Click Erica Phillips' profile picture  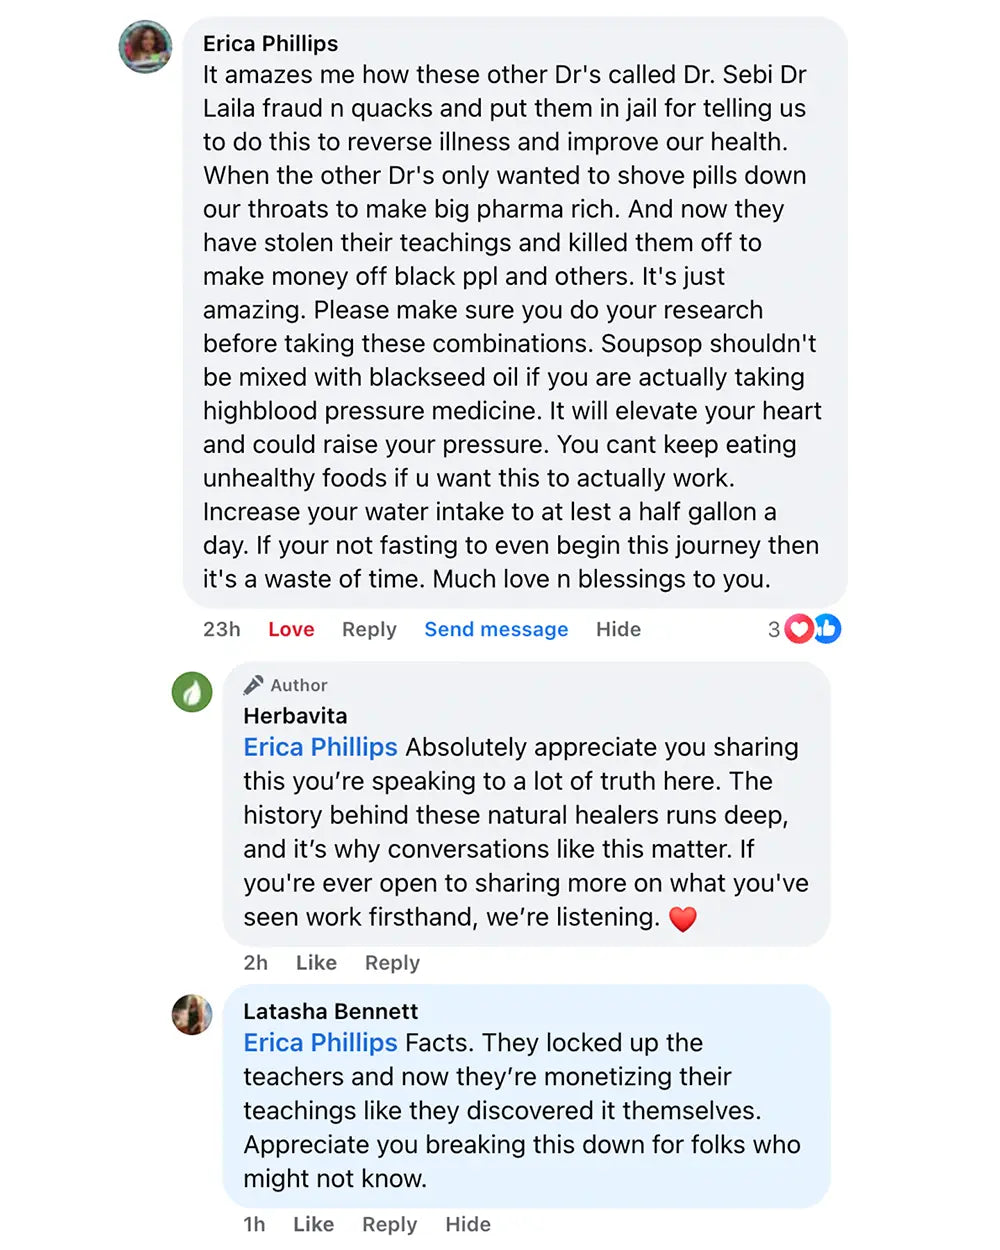point(145,47)
